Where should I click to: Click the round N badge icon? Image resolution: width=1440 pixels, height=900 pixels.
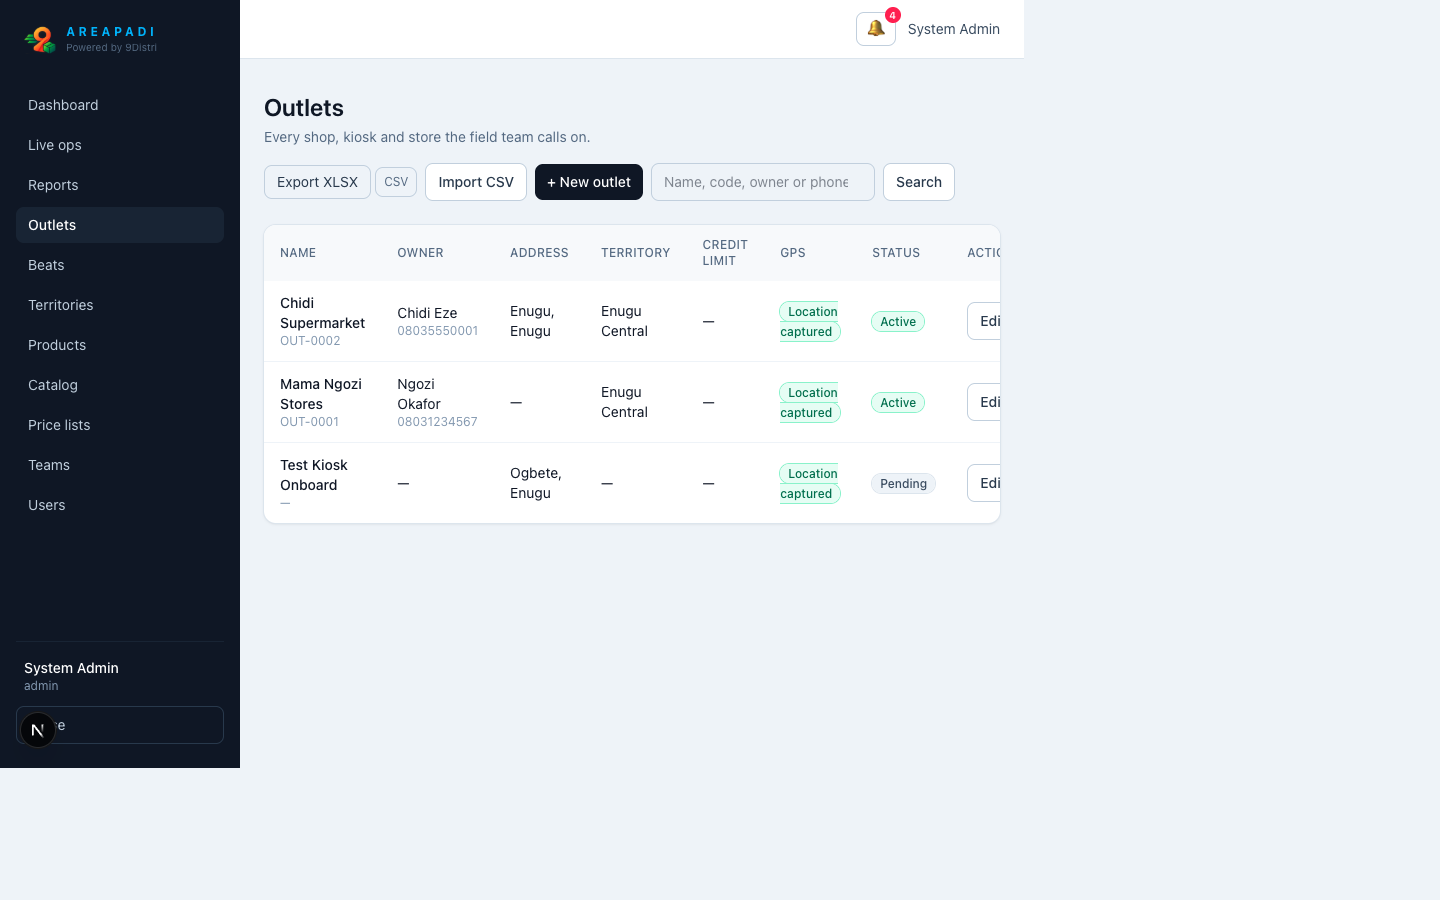point(38,730)
